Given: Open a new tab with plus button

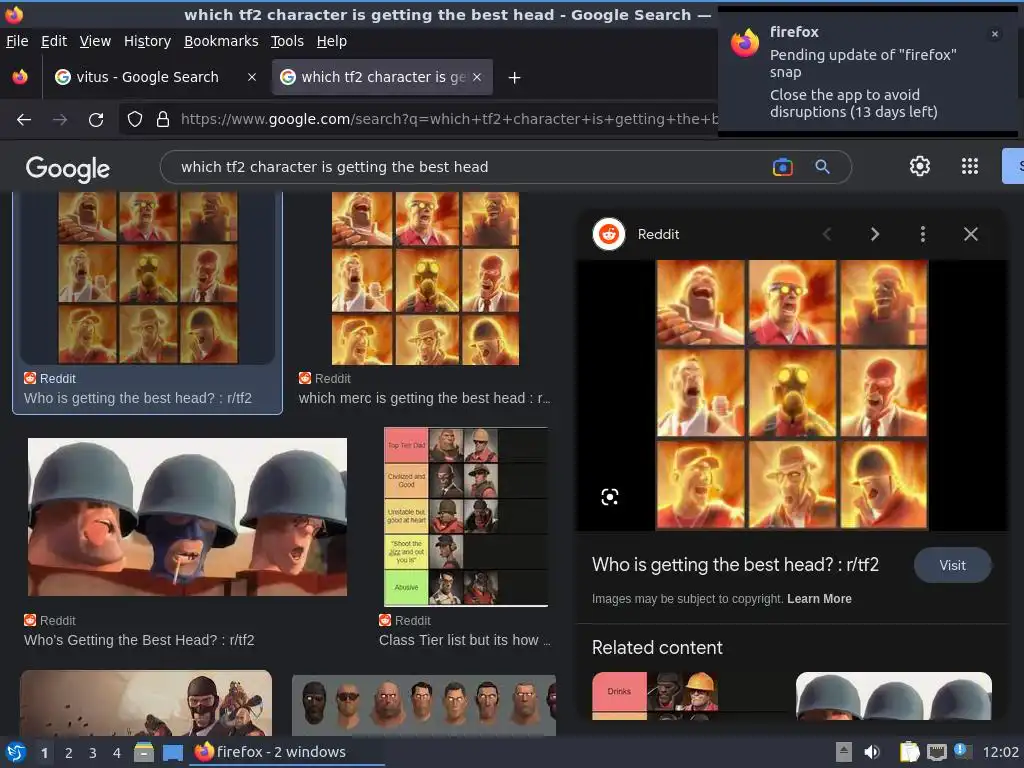Looking at the screenshot, I should (x=515, y=78).
